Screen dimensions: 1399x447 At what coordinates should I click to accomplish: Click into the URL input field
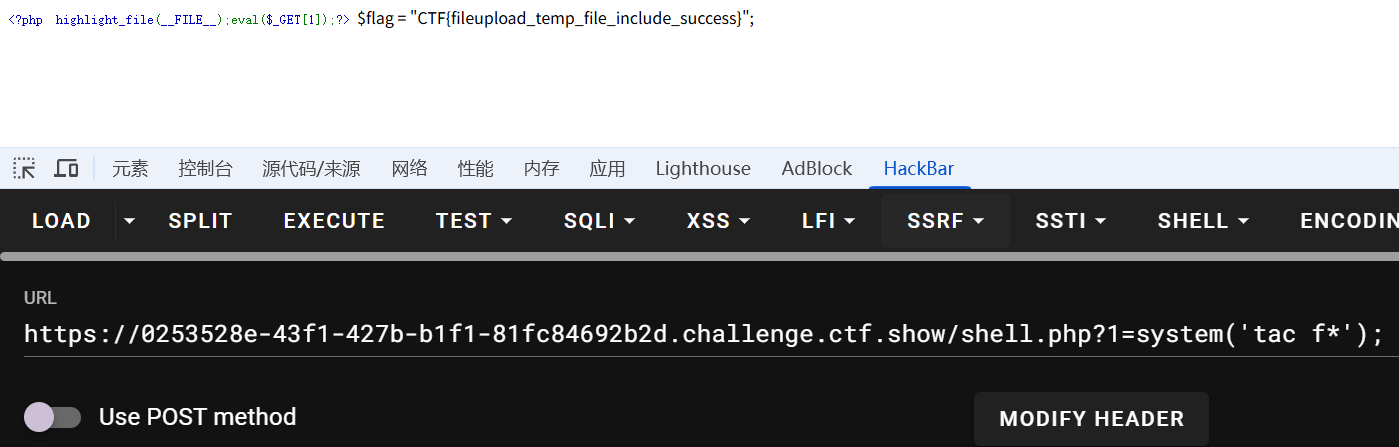tap(700, 334)
